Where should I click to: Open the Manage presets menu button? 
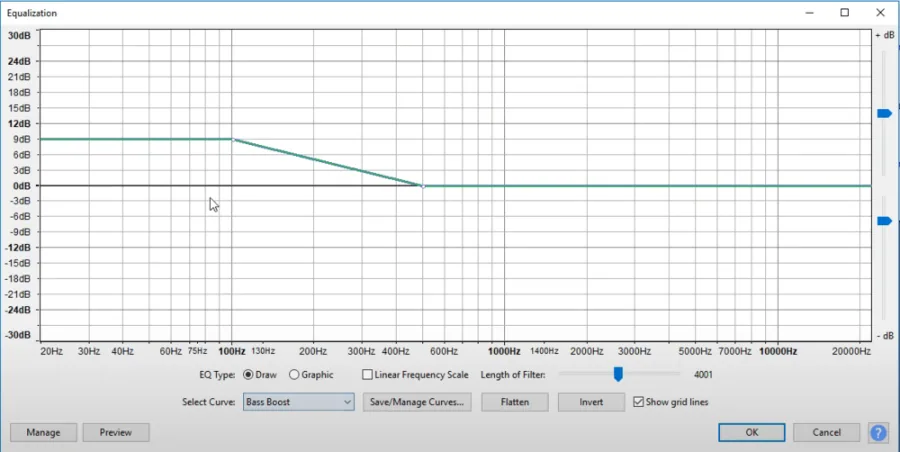(43, 432)
